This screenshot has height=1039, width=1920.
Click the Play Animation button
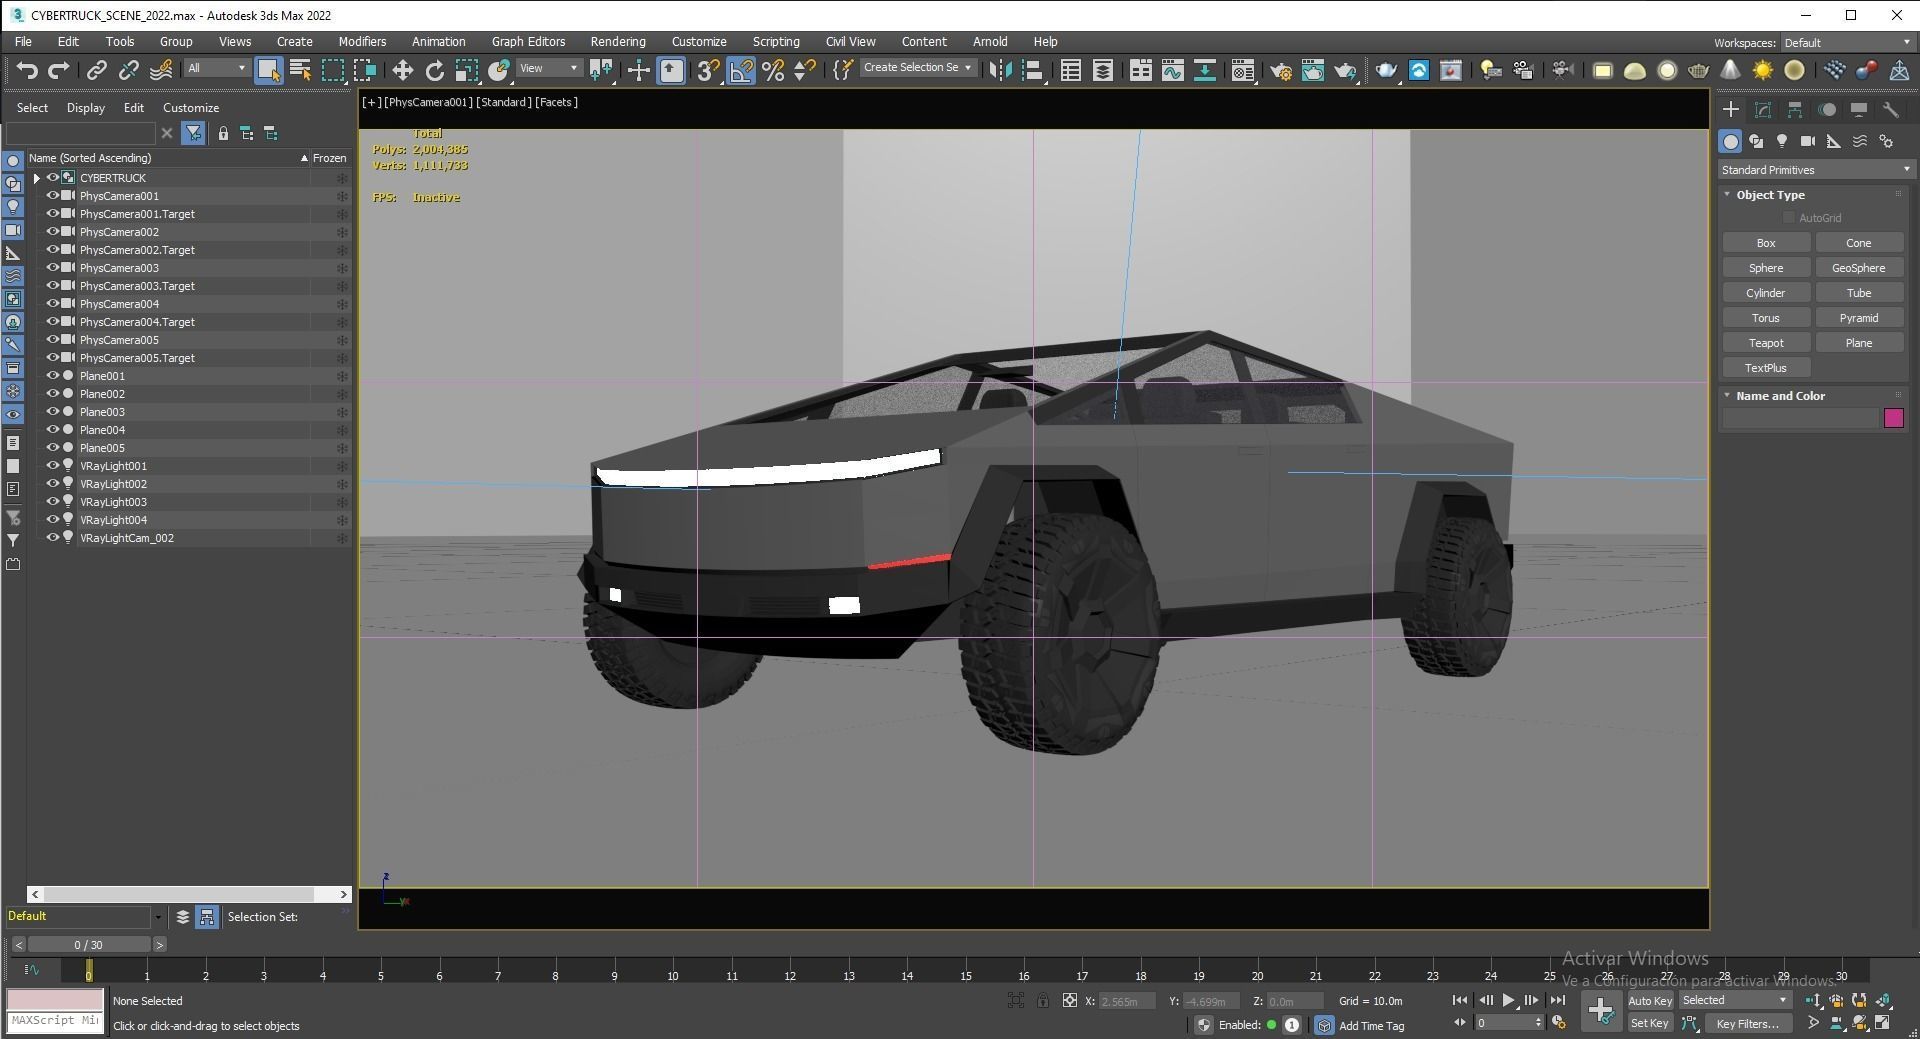(x=1508, y=1000)
